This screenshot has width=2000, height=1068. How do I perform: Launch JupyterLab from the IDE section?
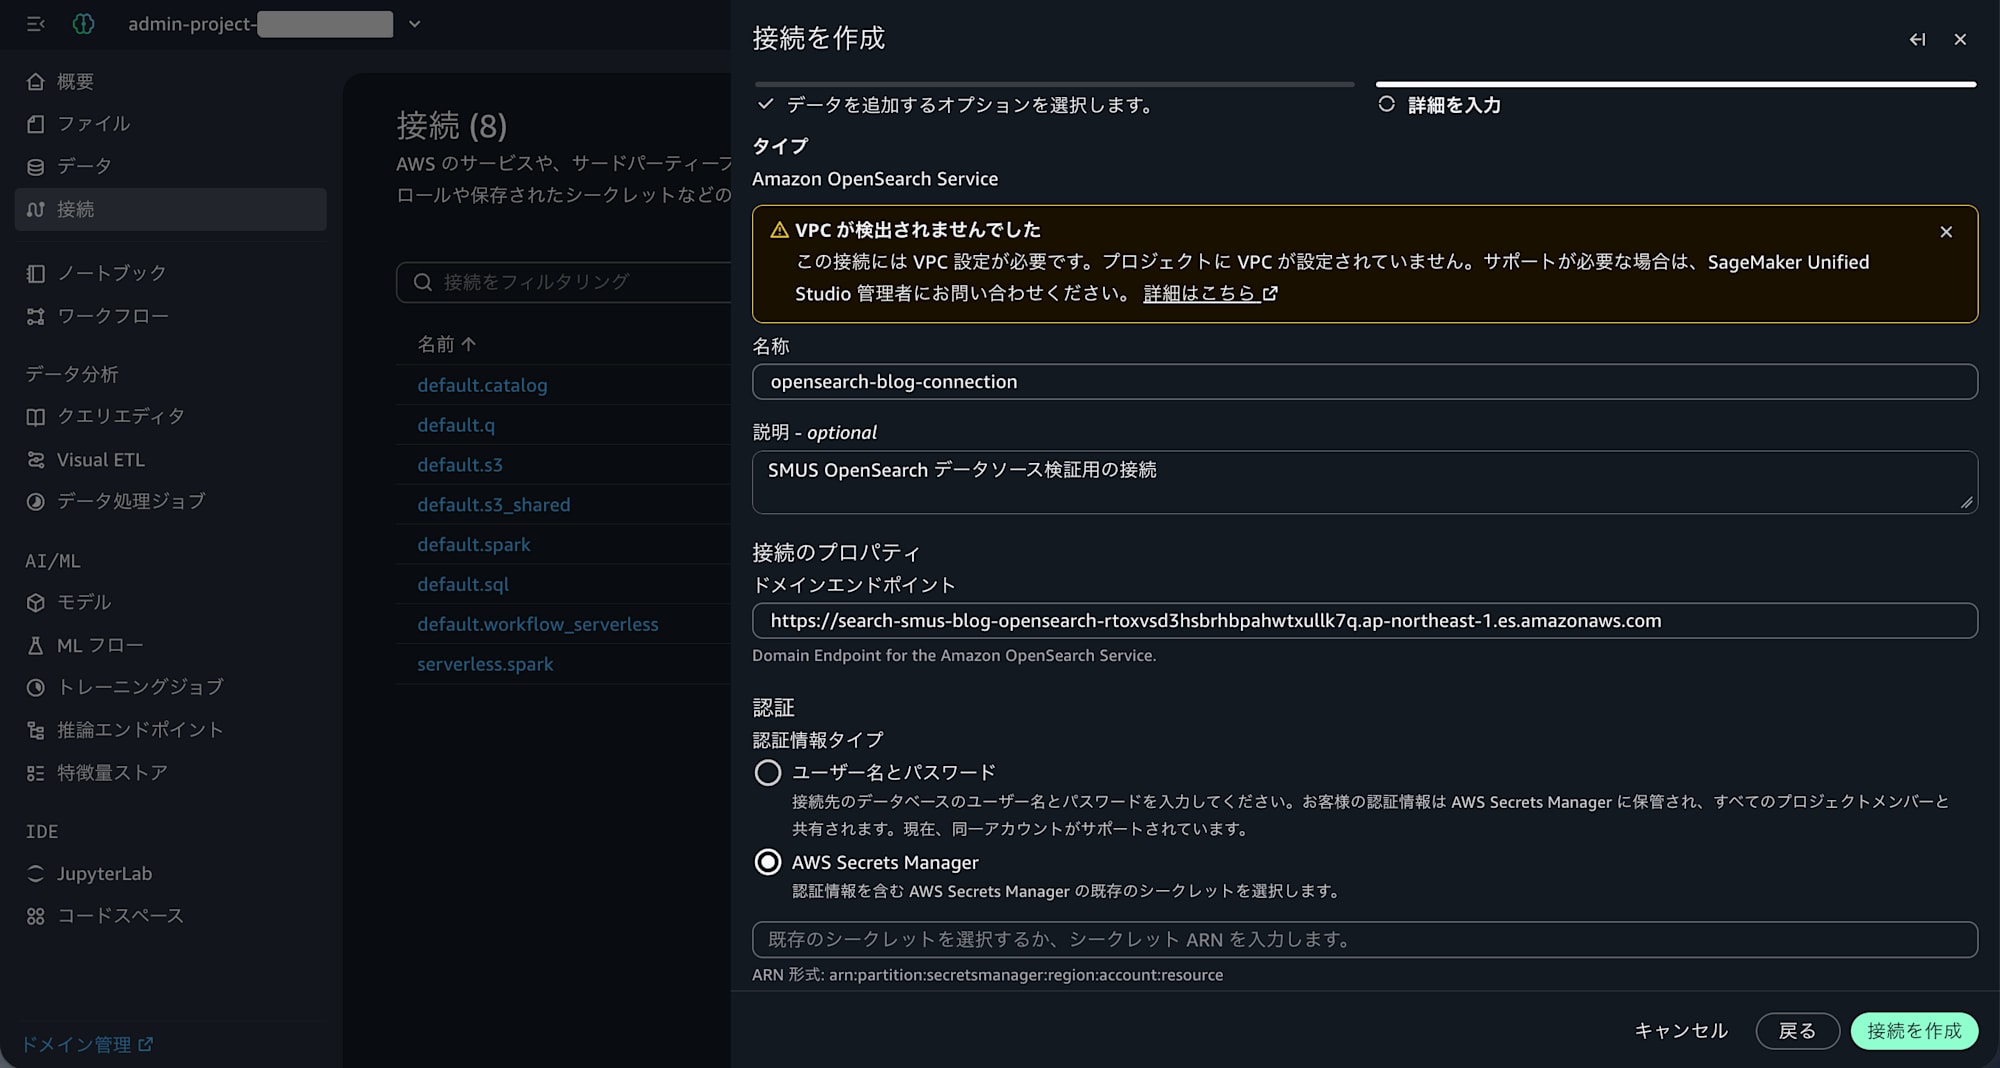tap(104, 874)
